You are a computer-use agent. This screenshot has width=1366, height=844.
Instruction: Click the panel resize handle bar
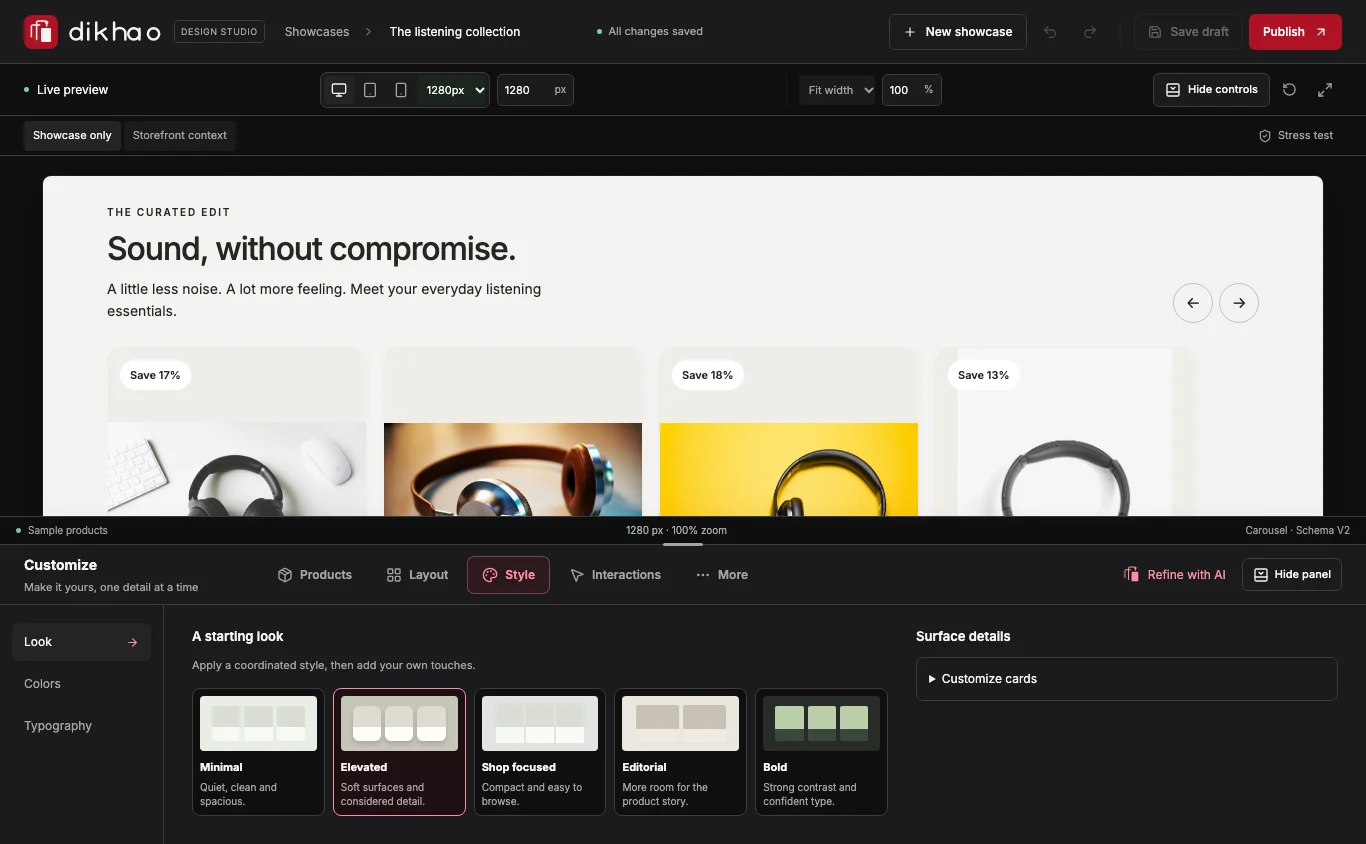(x=683, y=544)
